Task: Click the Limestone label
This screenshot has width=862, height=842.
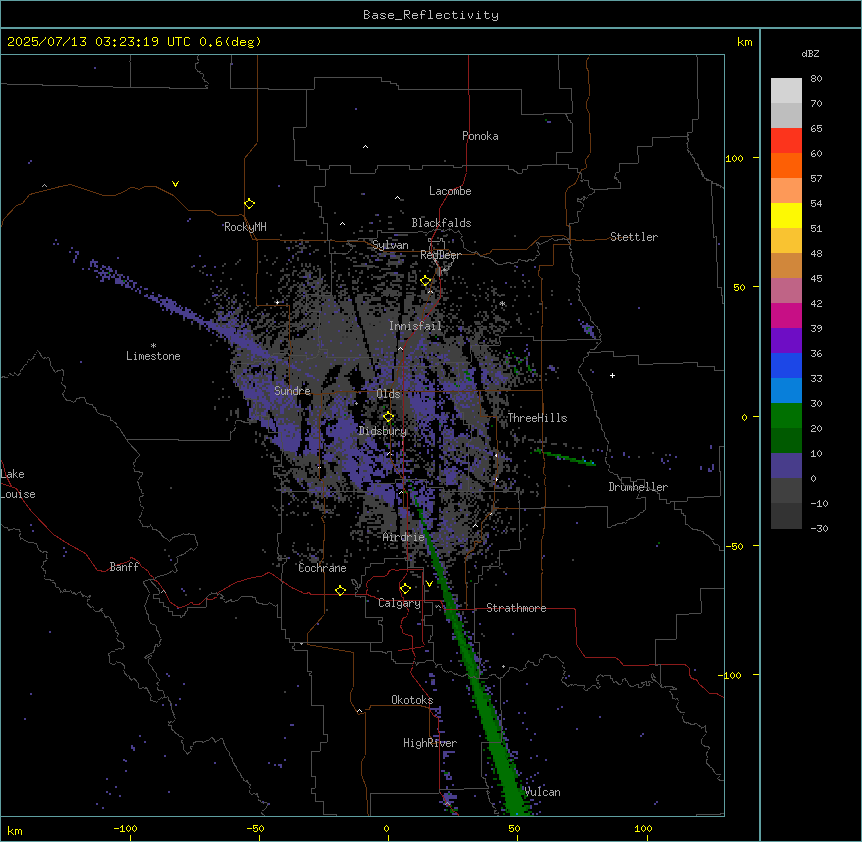Action: click(153, 356)
